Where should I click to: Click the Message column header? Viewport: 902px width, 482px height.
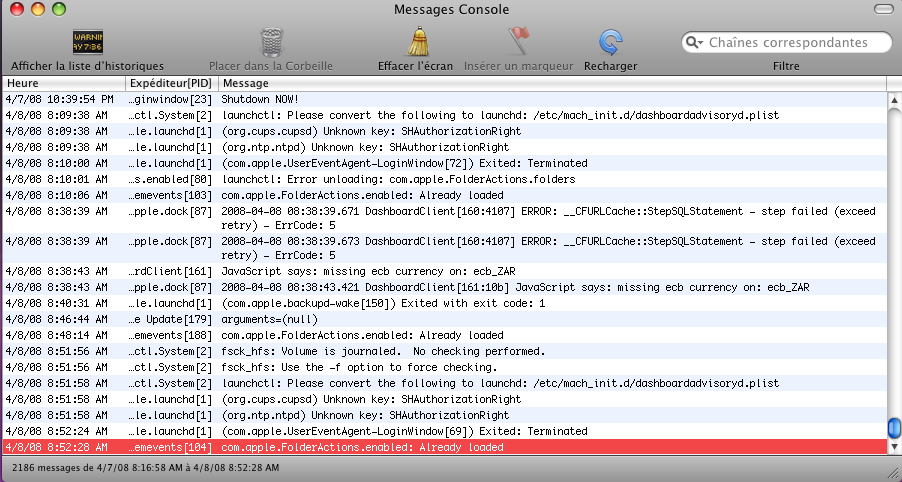[x=550, y=83]
